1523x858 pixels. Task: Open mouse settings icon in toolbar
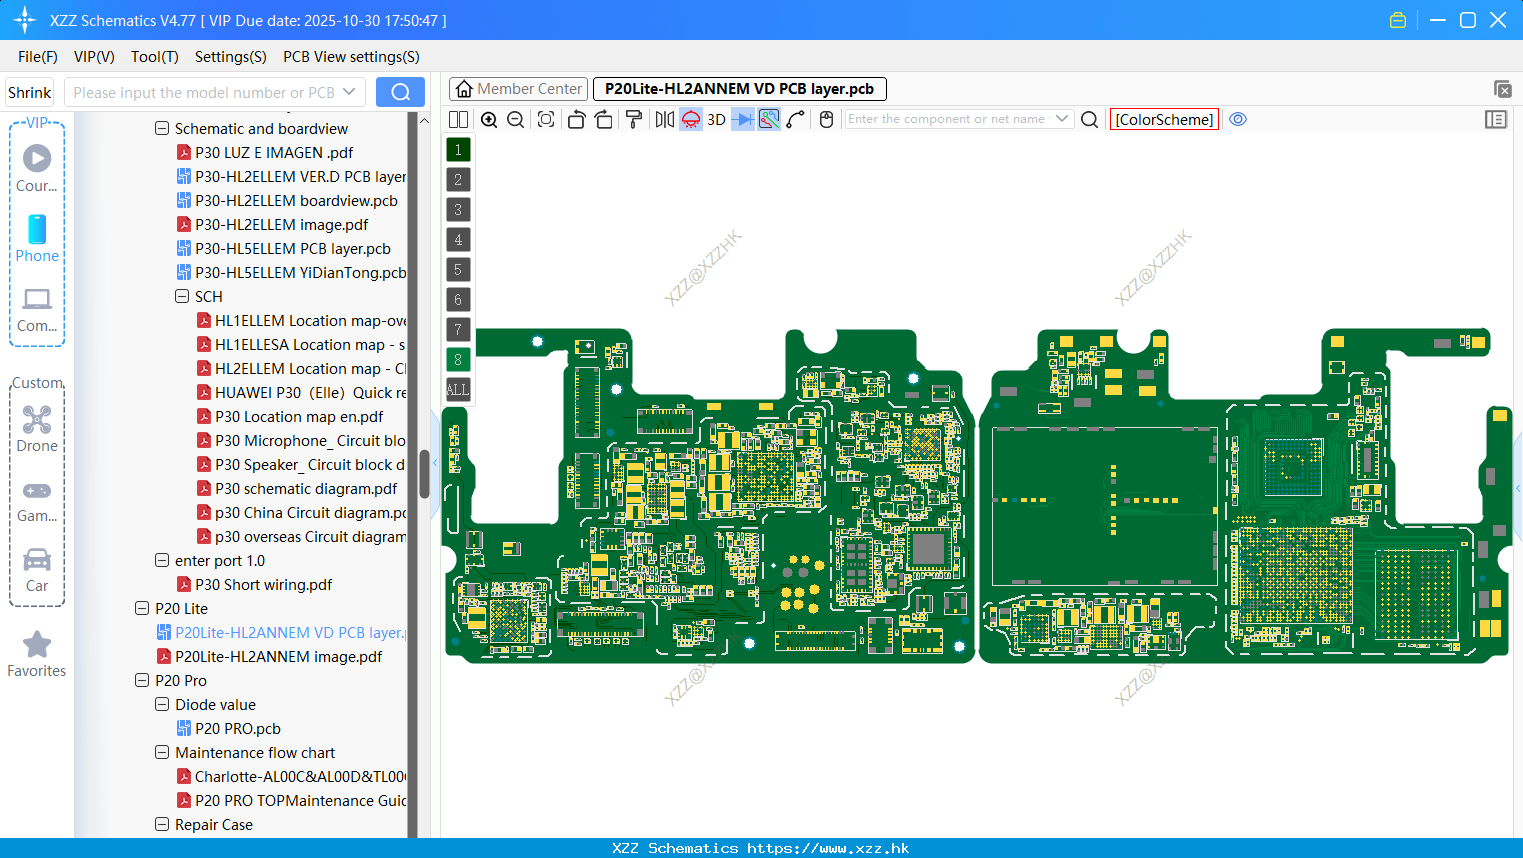[x=826, y=120]
